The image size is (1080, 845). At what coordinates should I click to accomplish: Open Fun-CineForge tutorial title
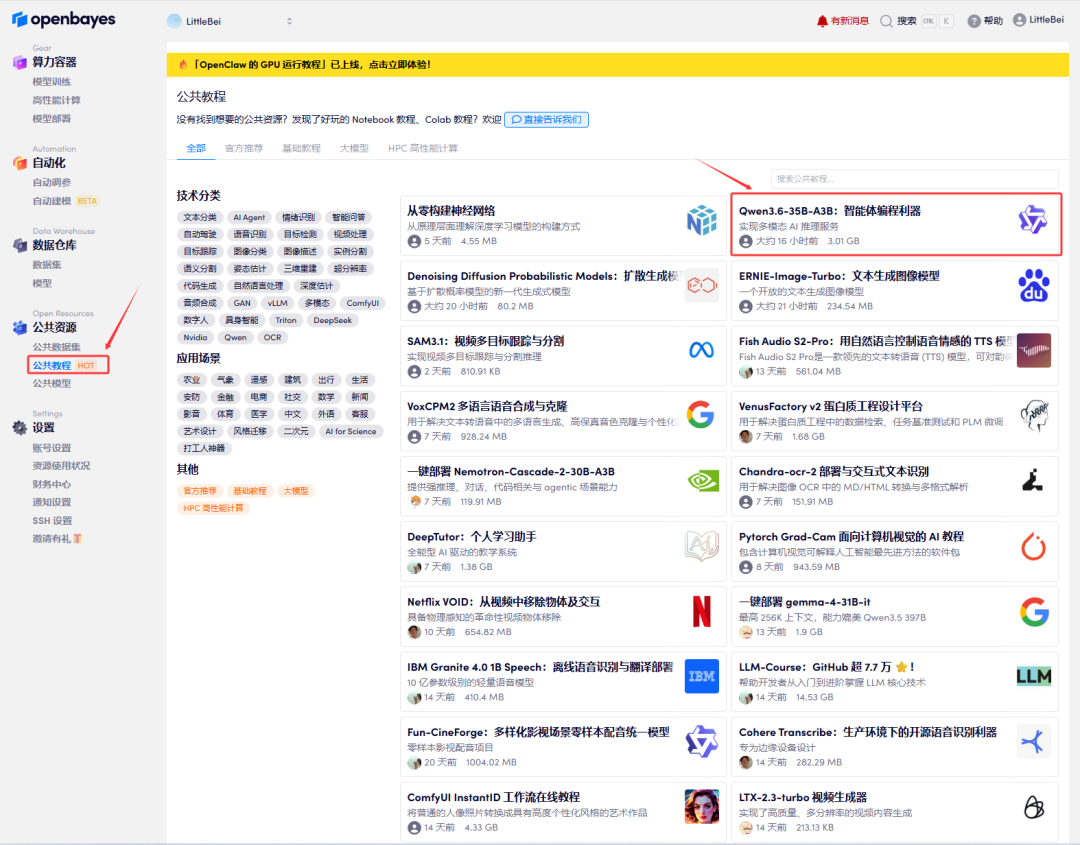click(x=538, y=732)
